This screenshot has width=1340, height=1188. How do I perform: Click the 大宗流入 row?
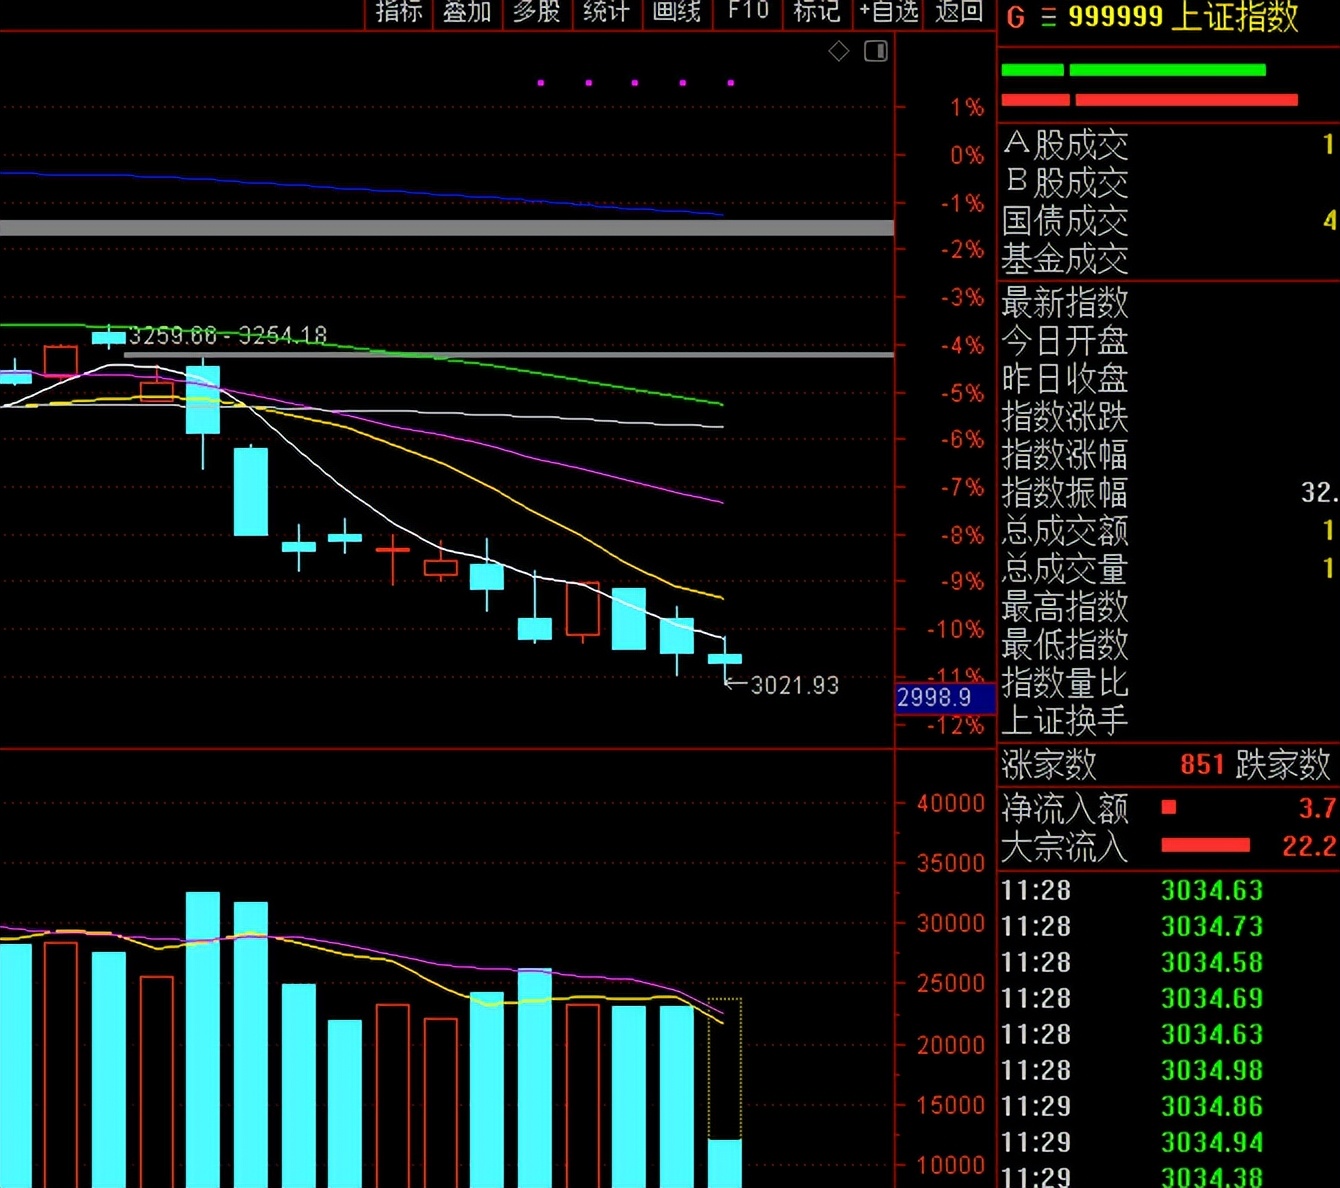(1169, 846)
